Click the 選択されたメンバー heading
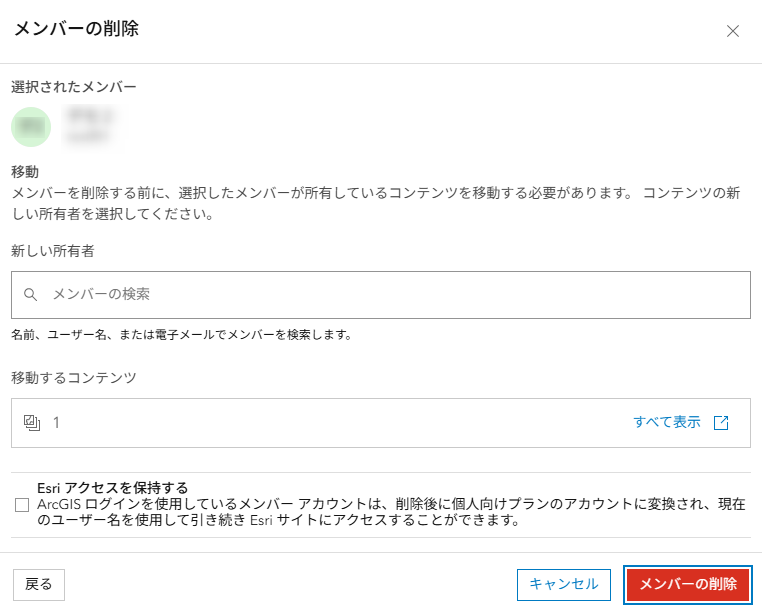 [x=74, y=87]
